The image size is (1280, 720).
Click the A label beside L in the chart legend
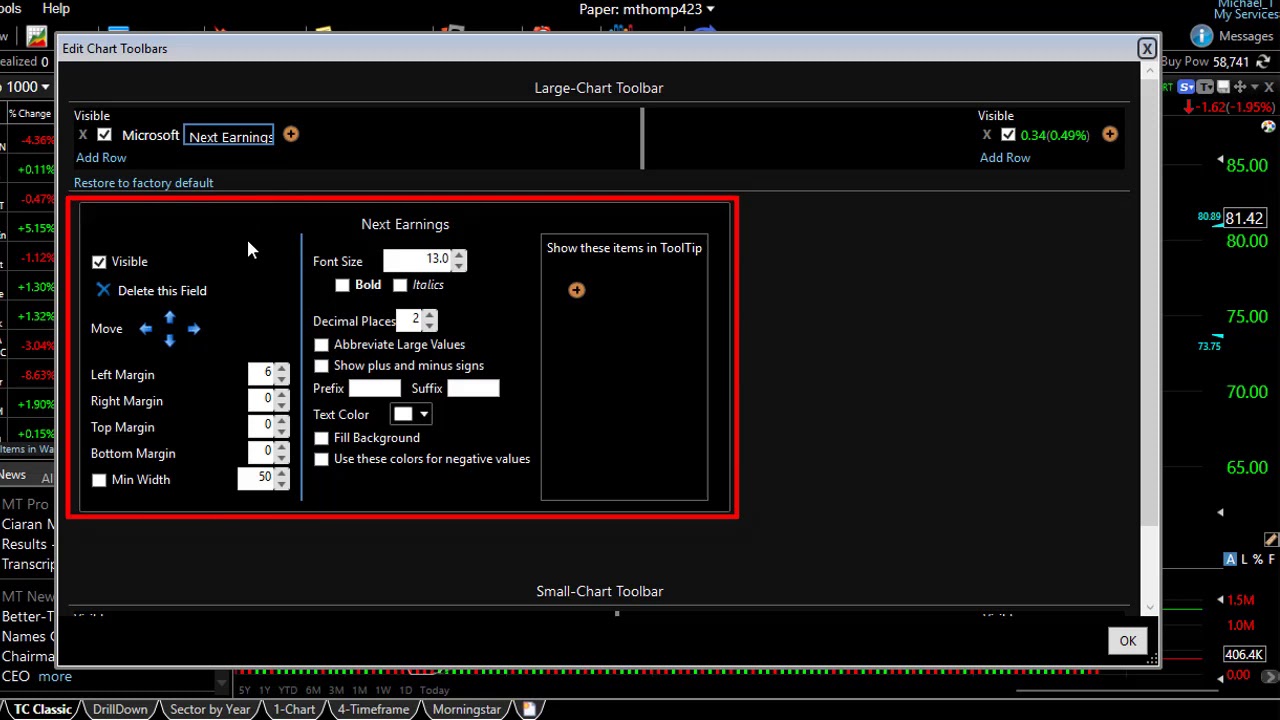1230,559
